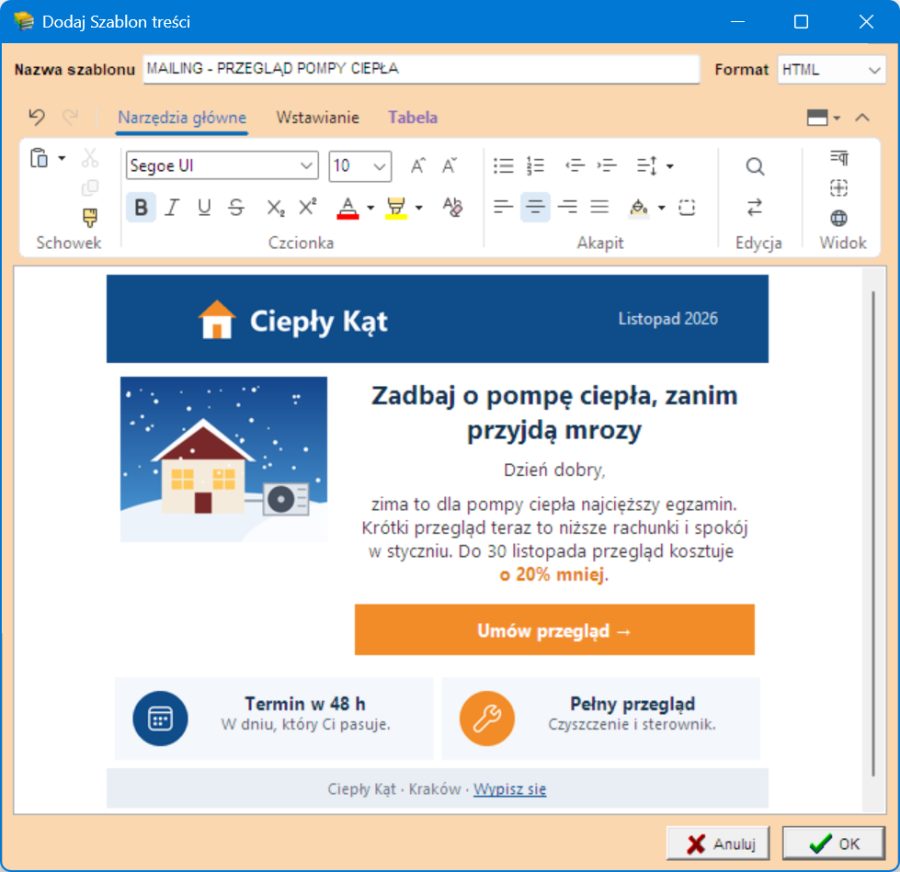Collapse the ribbon with chevron
The width and height of the screenshot is (900, 872).
862,118
